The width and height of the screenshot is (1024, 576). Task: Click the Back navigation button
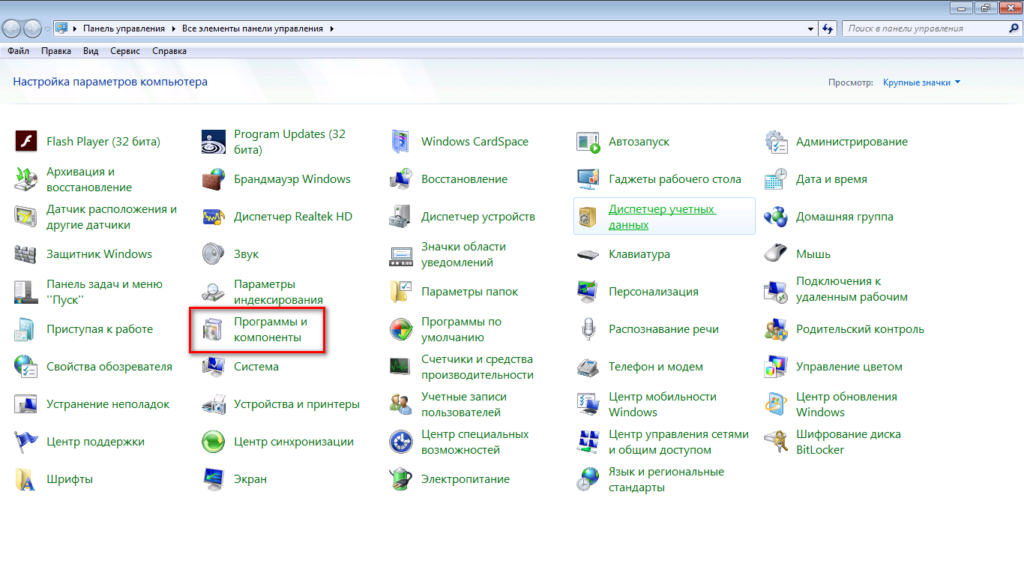tap(16, 29)
